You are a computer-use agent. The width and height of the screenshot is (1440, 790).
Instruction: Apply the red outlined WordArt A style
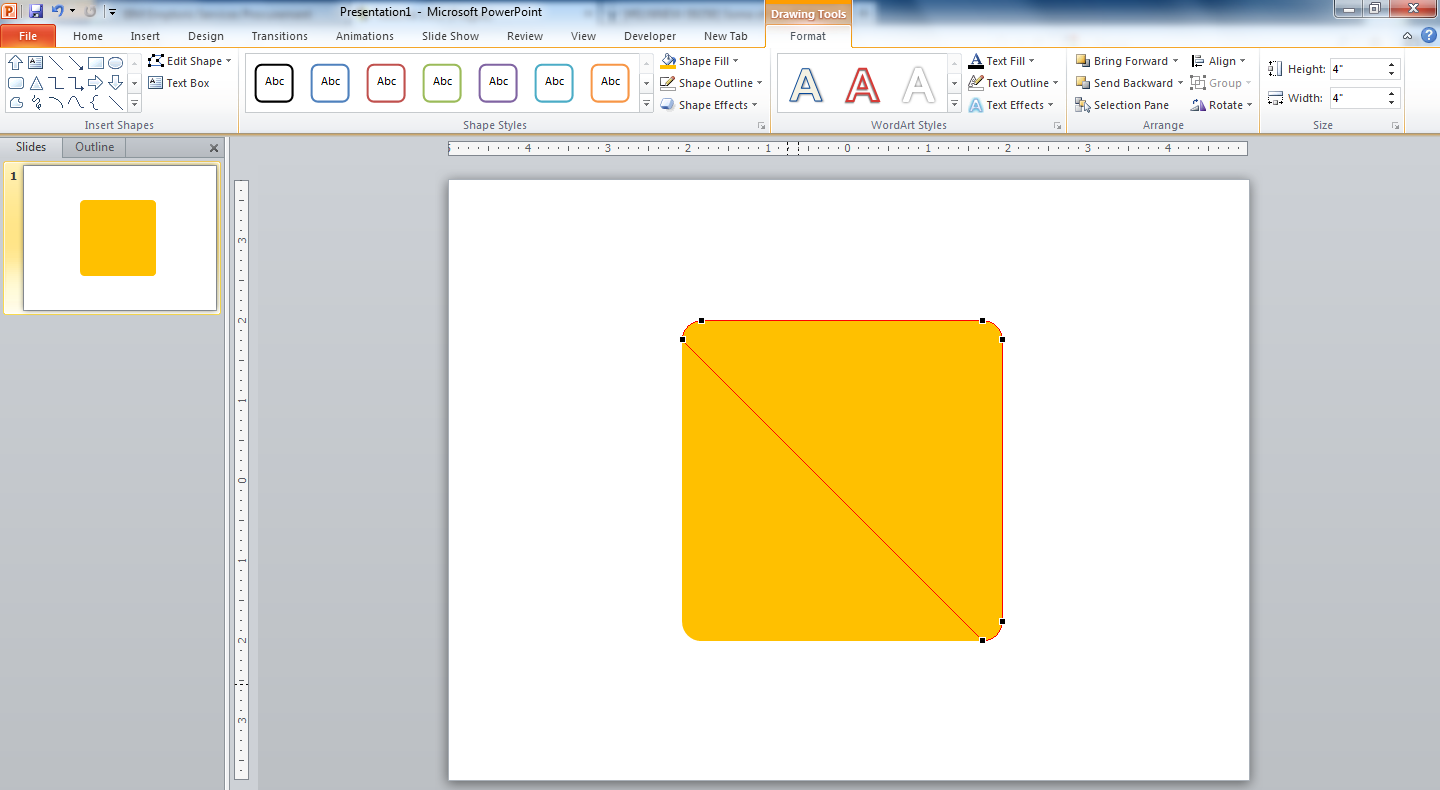pos(862,84)
